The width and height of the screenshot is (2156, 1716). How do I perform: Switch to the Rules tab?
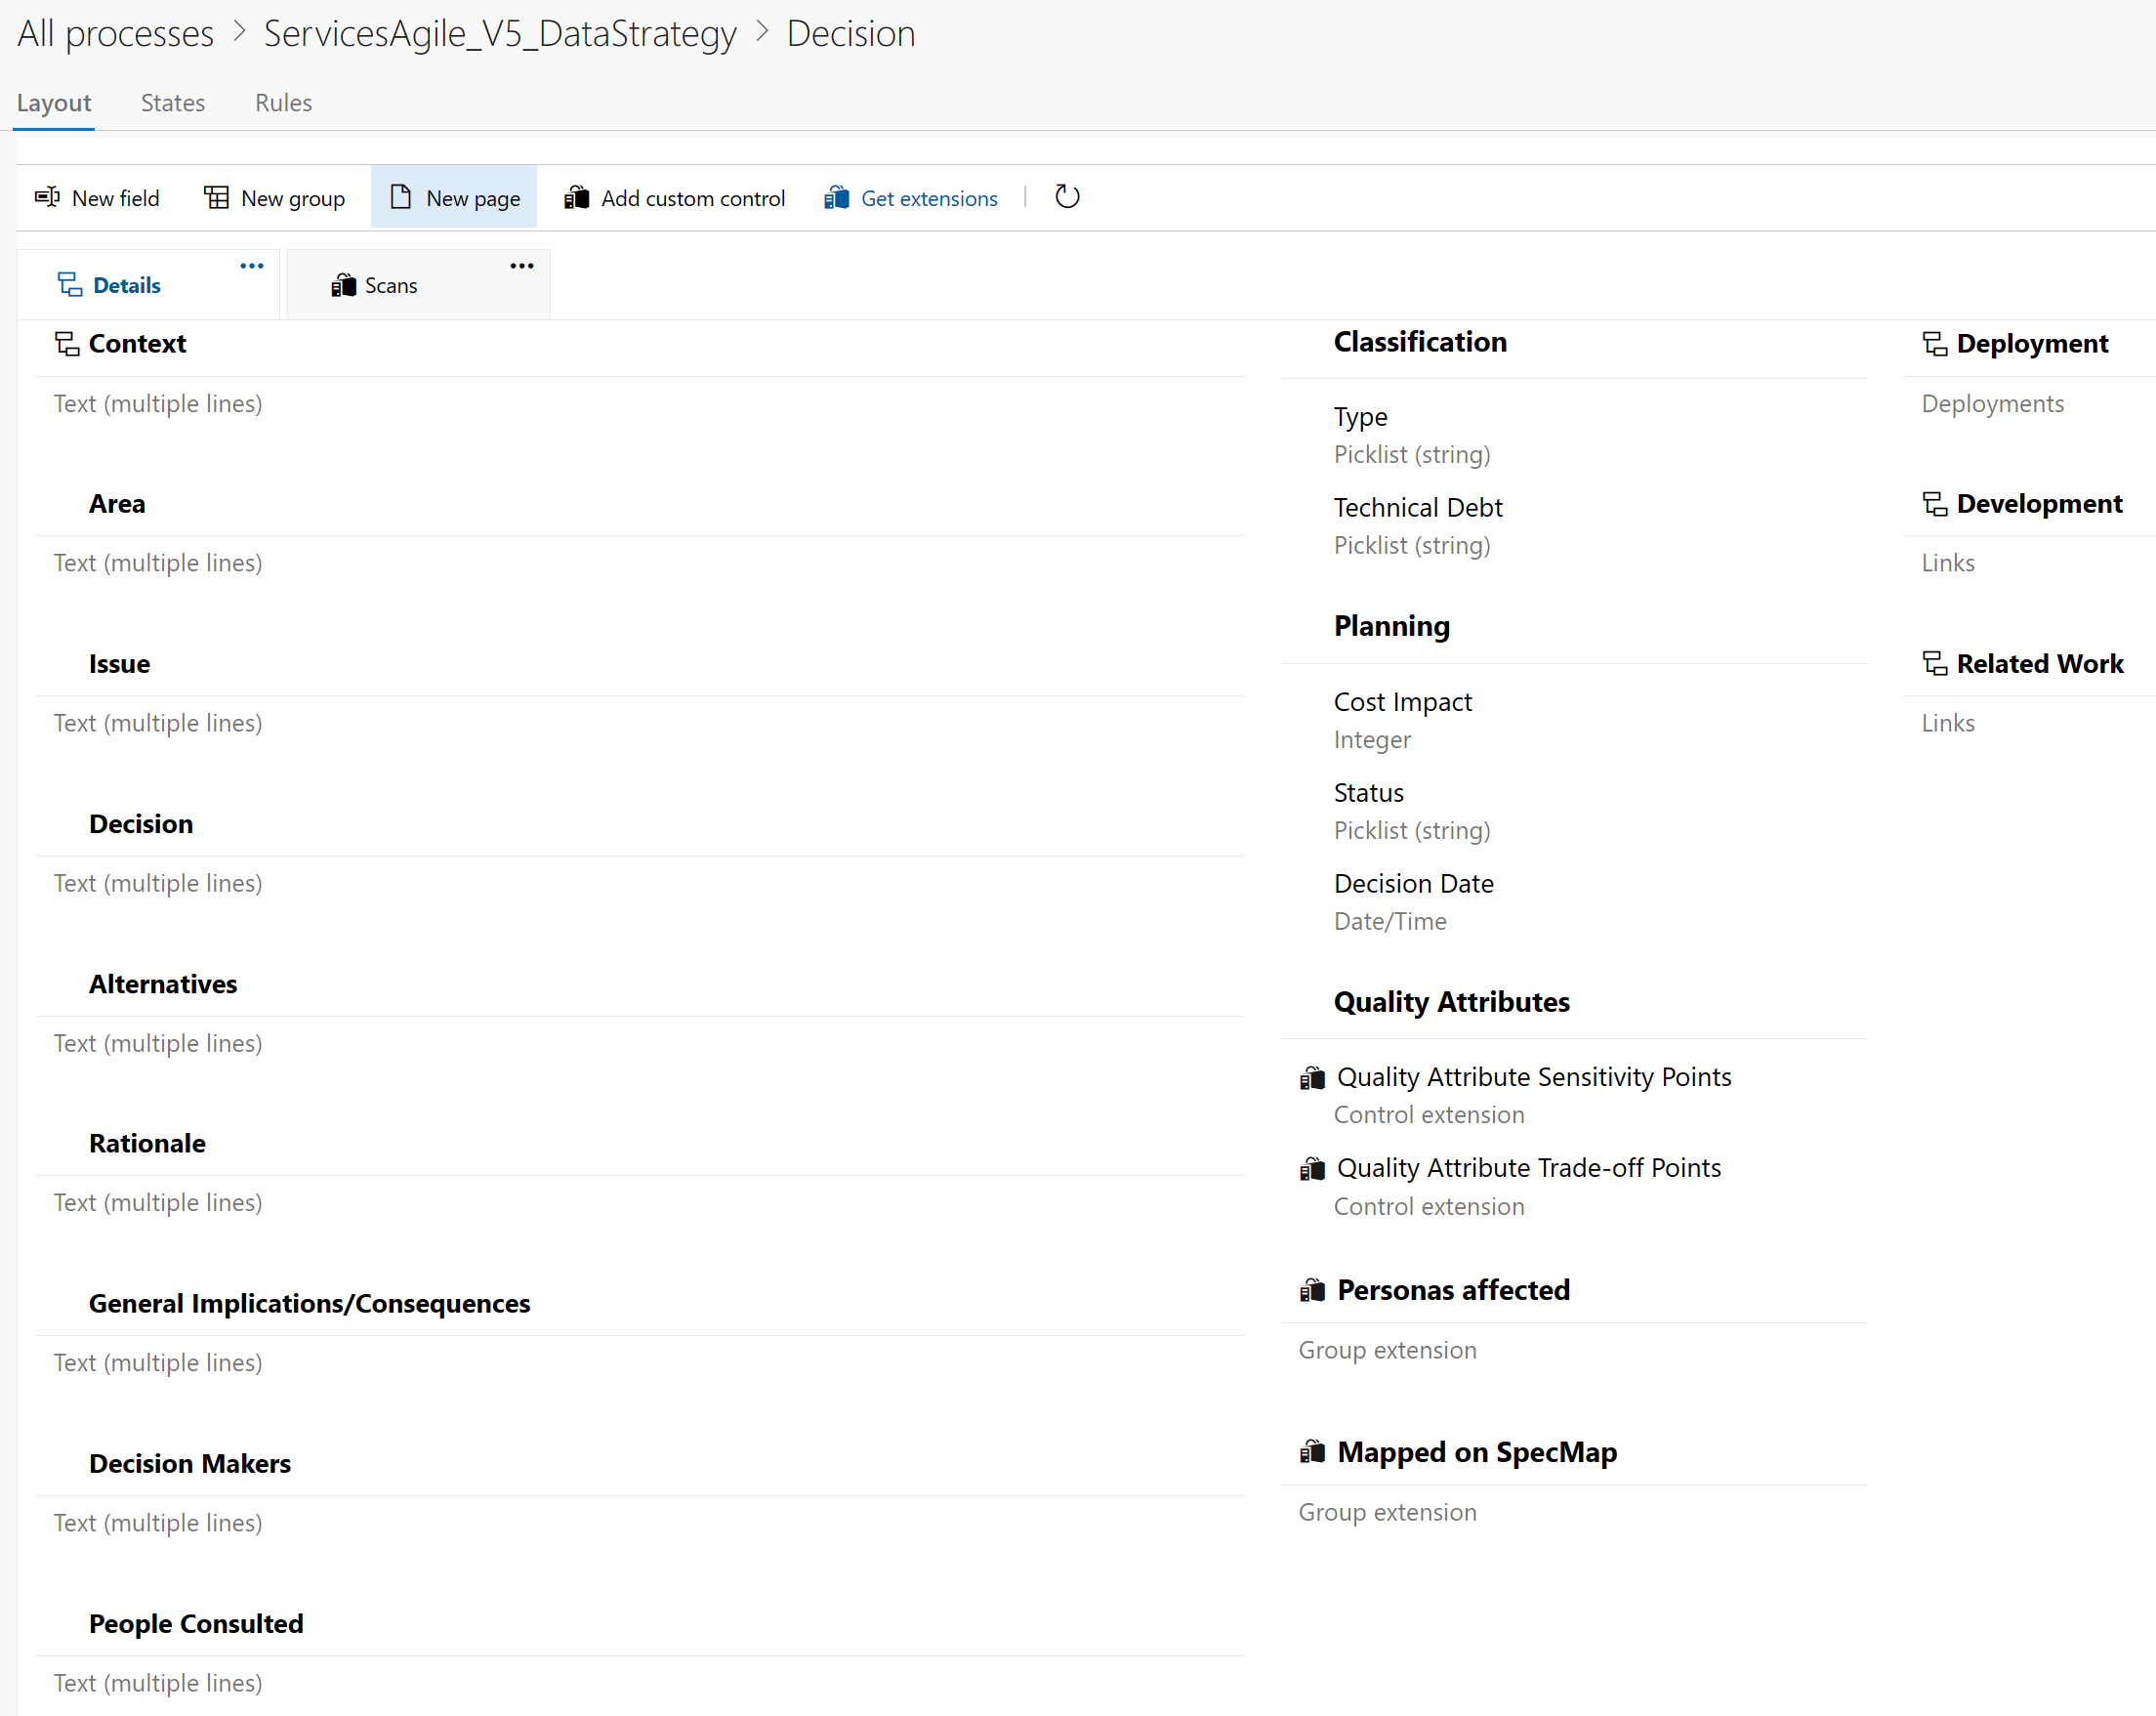(x=283, y=103)
